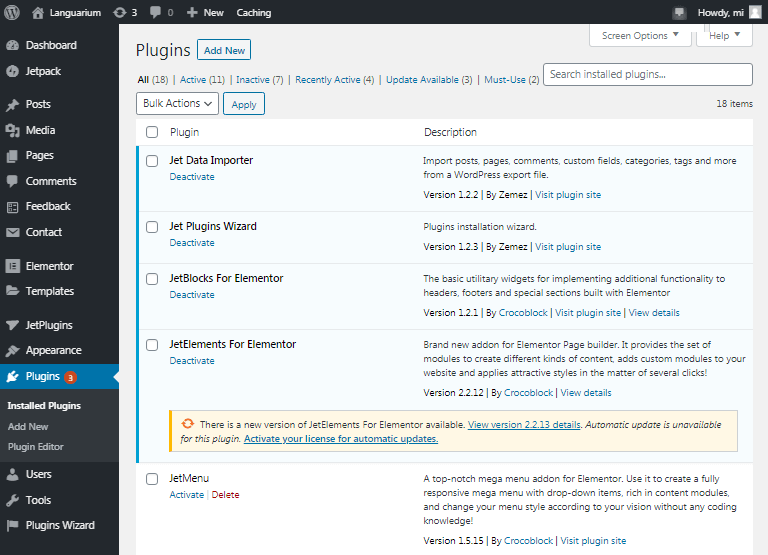Click the Templates folder icon
Image resolution: width=768 pixels, height=555 pixels.
tap(13, 291)
